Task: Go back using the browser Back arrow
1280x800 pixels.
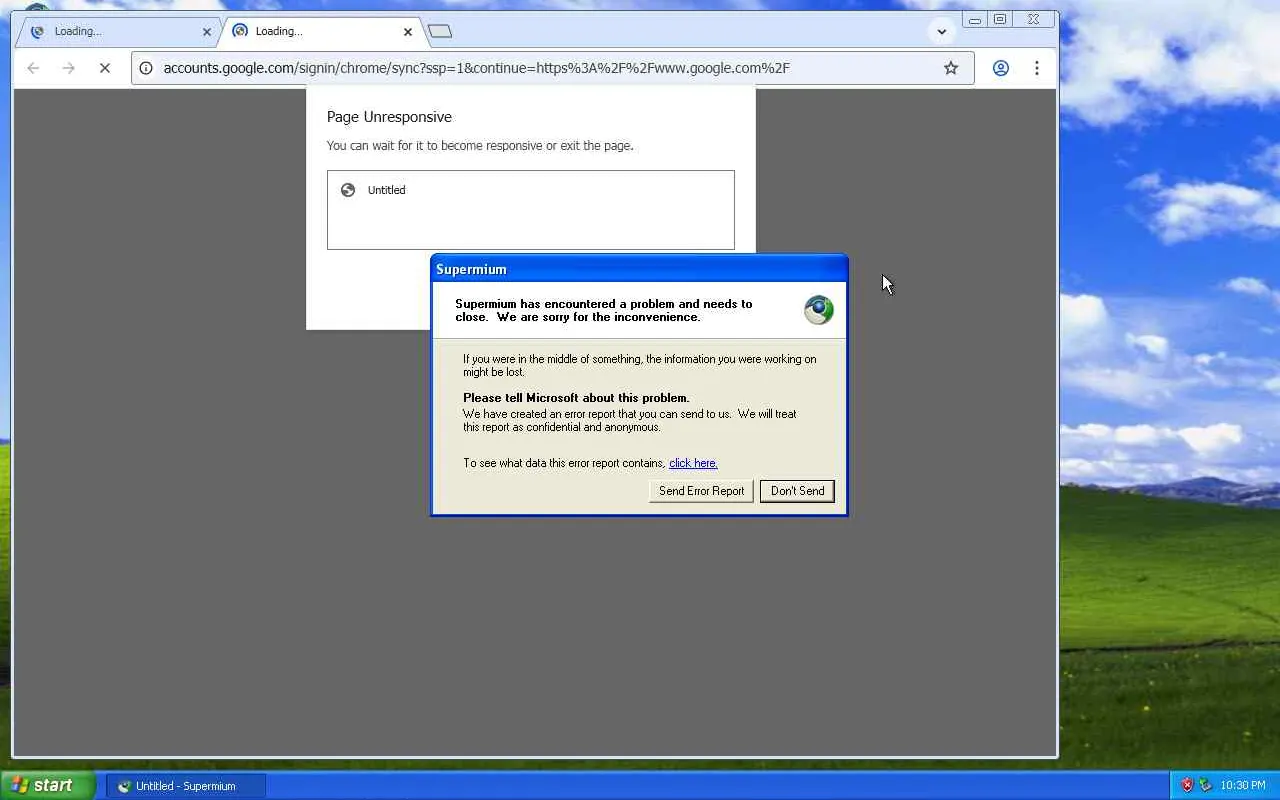Action: point(33,68)
